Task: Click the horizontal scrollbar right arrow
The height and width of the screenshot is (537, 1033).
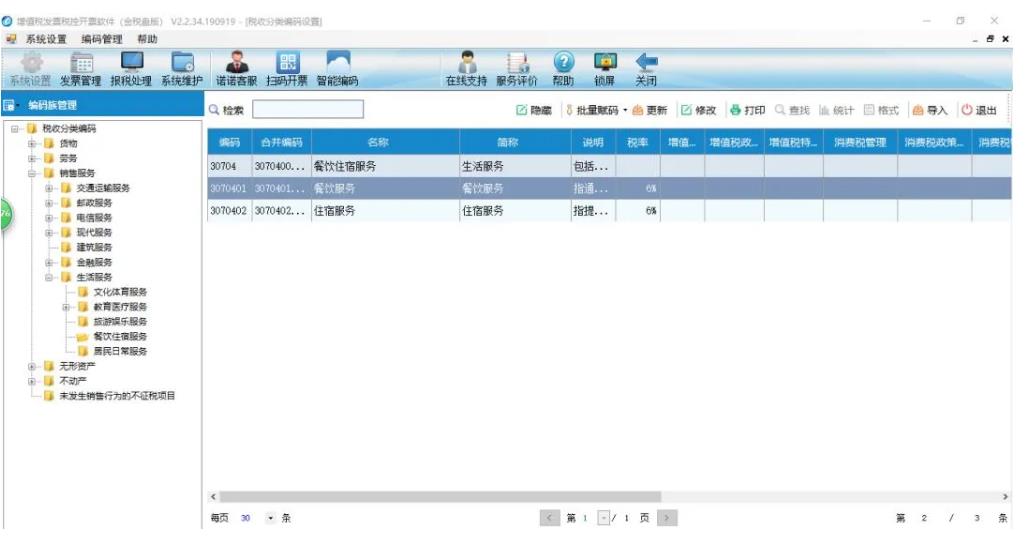Action: click(x=1005, y=497)
